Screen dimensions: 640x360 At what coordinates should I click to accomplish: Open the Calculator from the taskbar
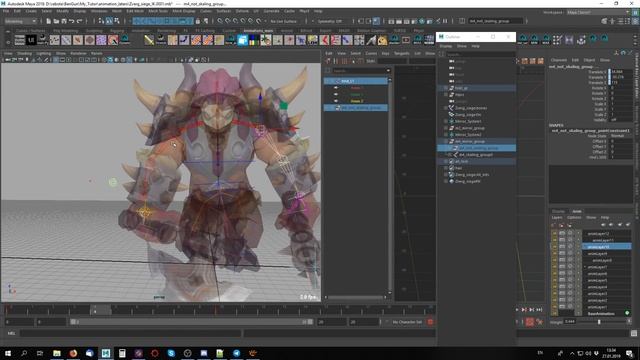pos(122,353)
